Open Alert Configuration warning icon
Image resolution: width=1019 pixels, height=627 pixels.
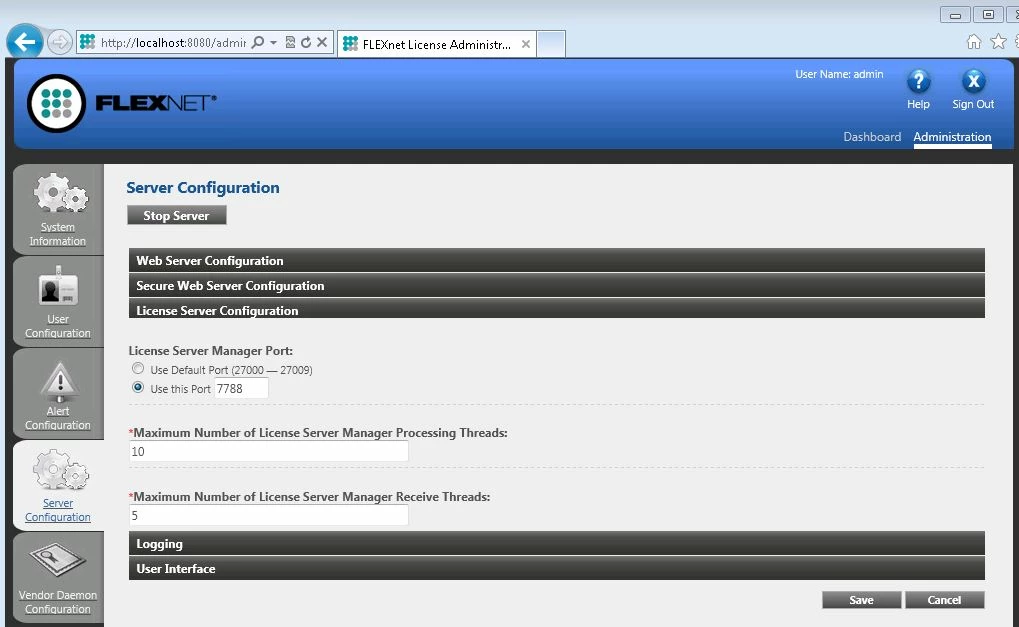coord(60,380)
